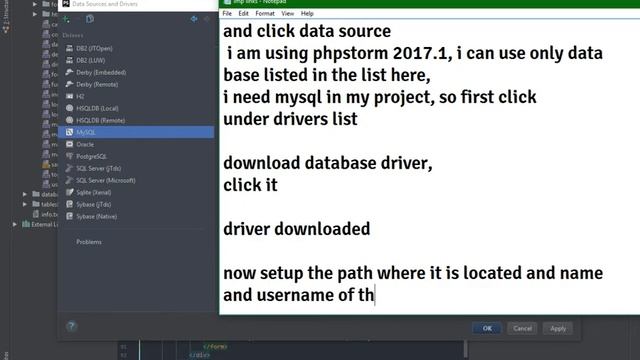Screen dimensions: 640x360
Task: Click the Problems entry in dialog sidebar
Action: click(89, 242)
